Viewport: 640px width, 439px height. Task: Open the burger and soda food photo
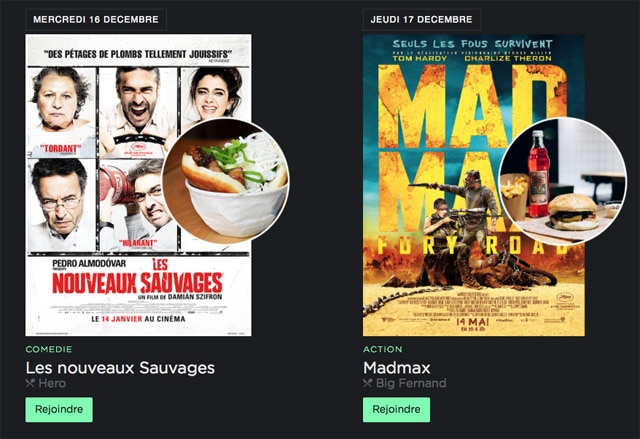point(563,181)
